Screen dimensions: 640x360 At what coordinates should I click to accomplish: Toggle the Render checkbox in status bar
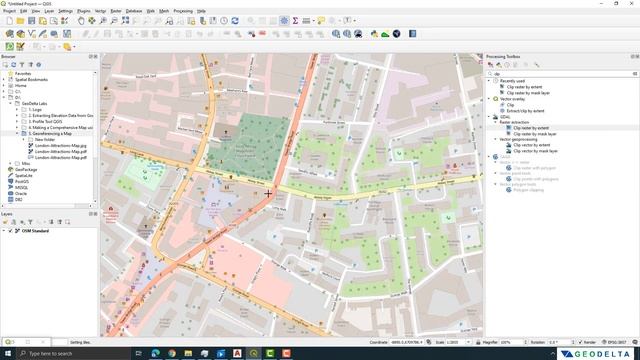pyautogui.click(x=580, y=342)
